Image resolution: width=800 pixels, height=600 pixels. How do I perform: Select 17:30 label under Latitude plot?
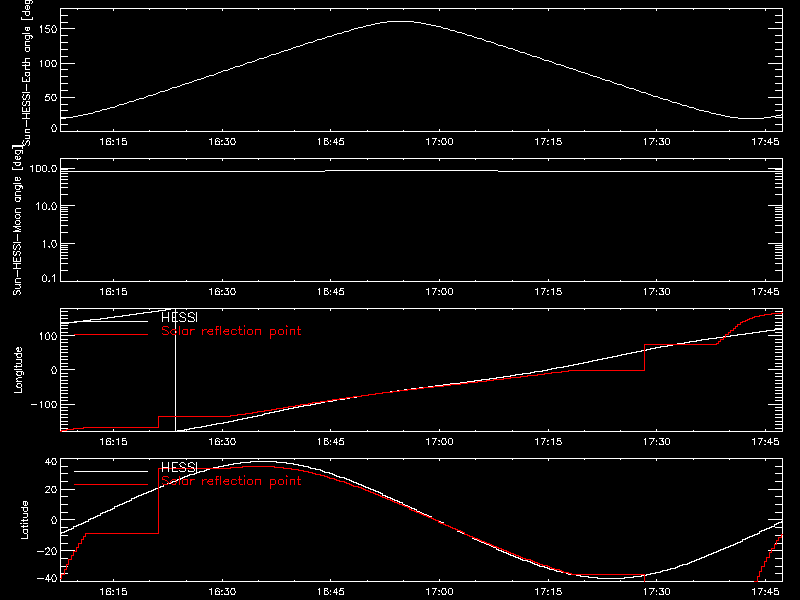(x=657, y=591)
